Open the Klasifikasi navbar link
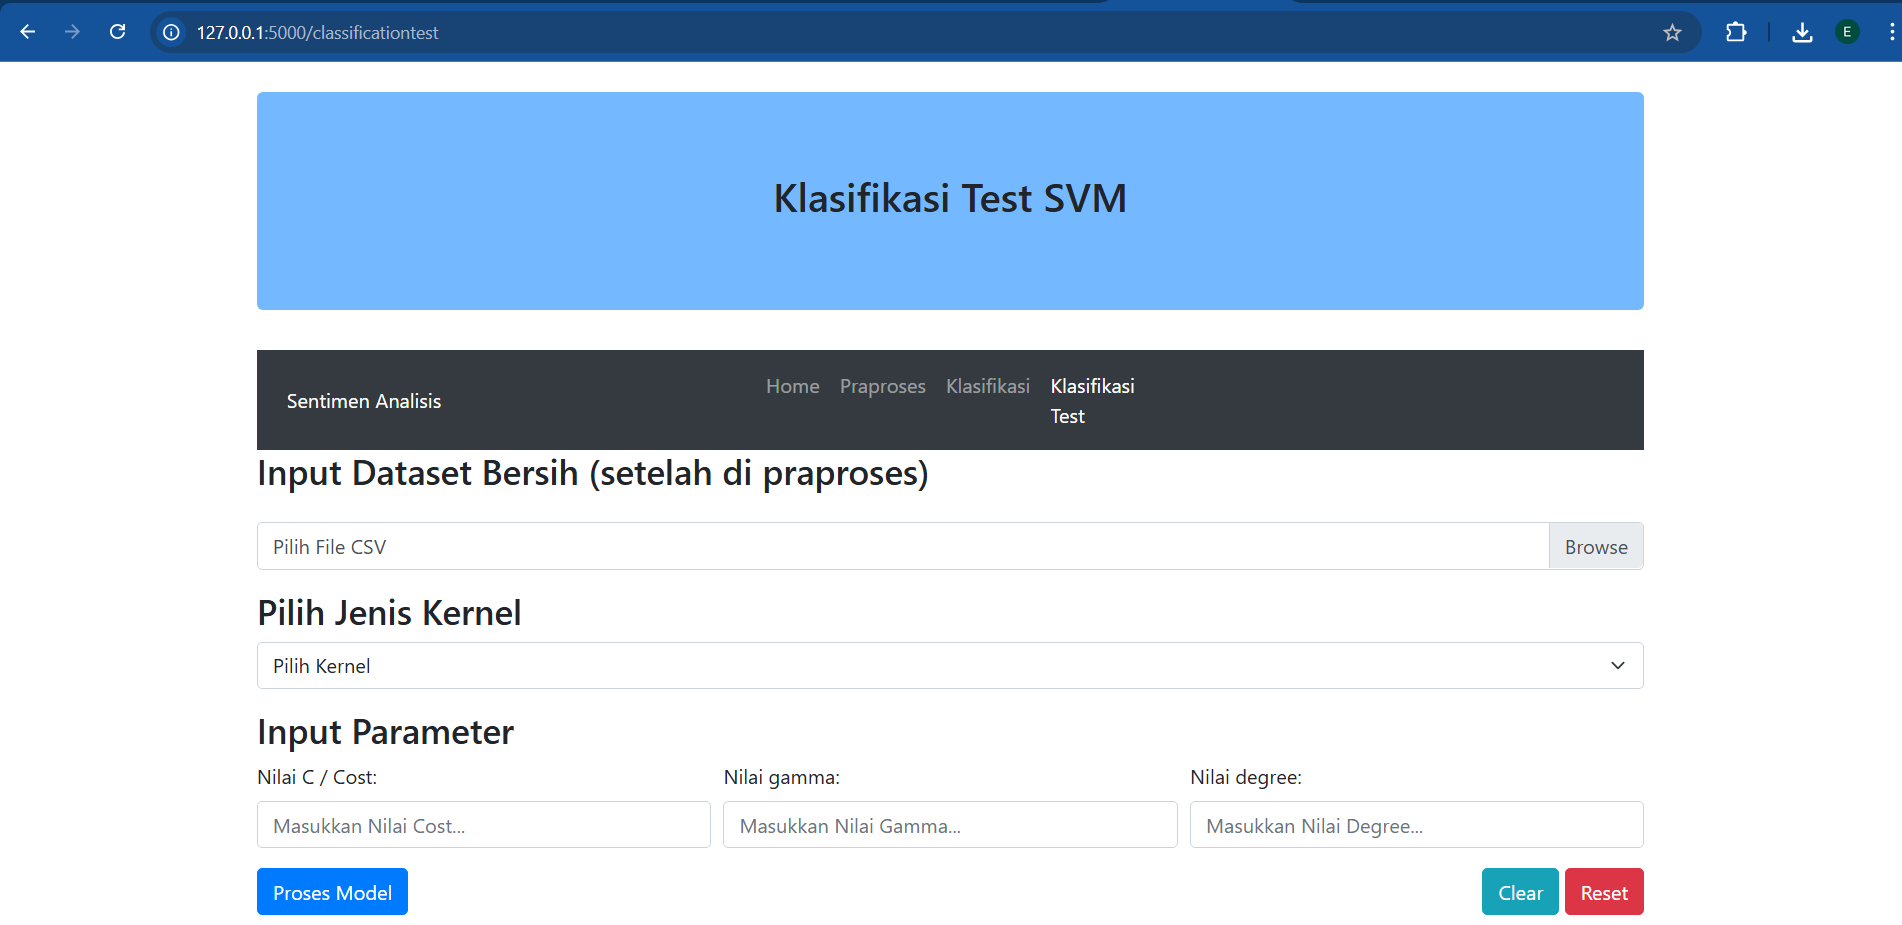This screenshot has width=1902, height=925. coord(987,386)
